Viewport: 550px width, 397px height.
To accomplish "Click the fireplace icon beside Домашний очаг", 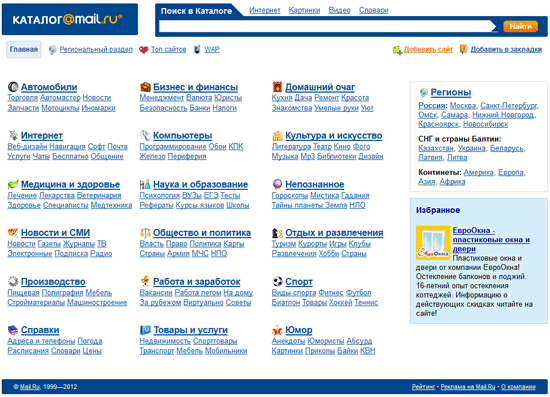I will click(x=277, y=87).
